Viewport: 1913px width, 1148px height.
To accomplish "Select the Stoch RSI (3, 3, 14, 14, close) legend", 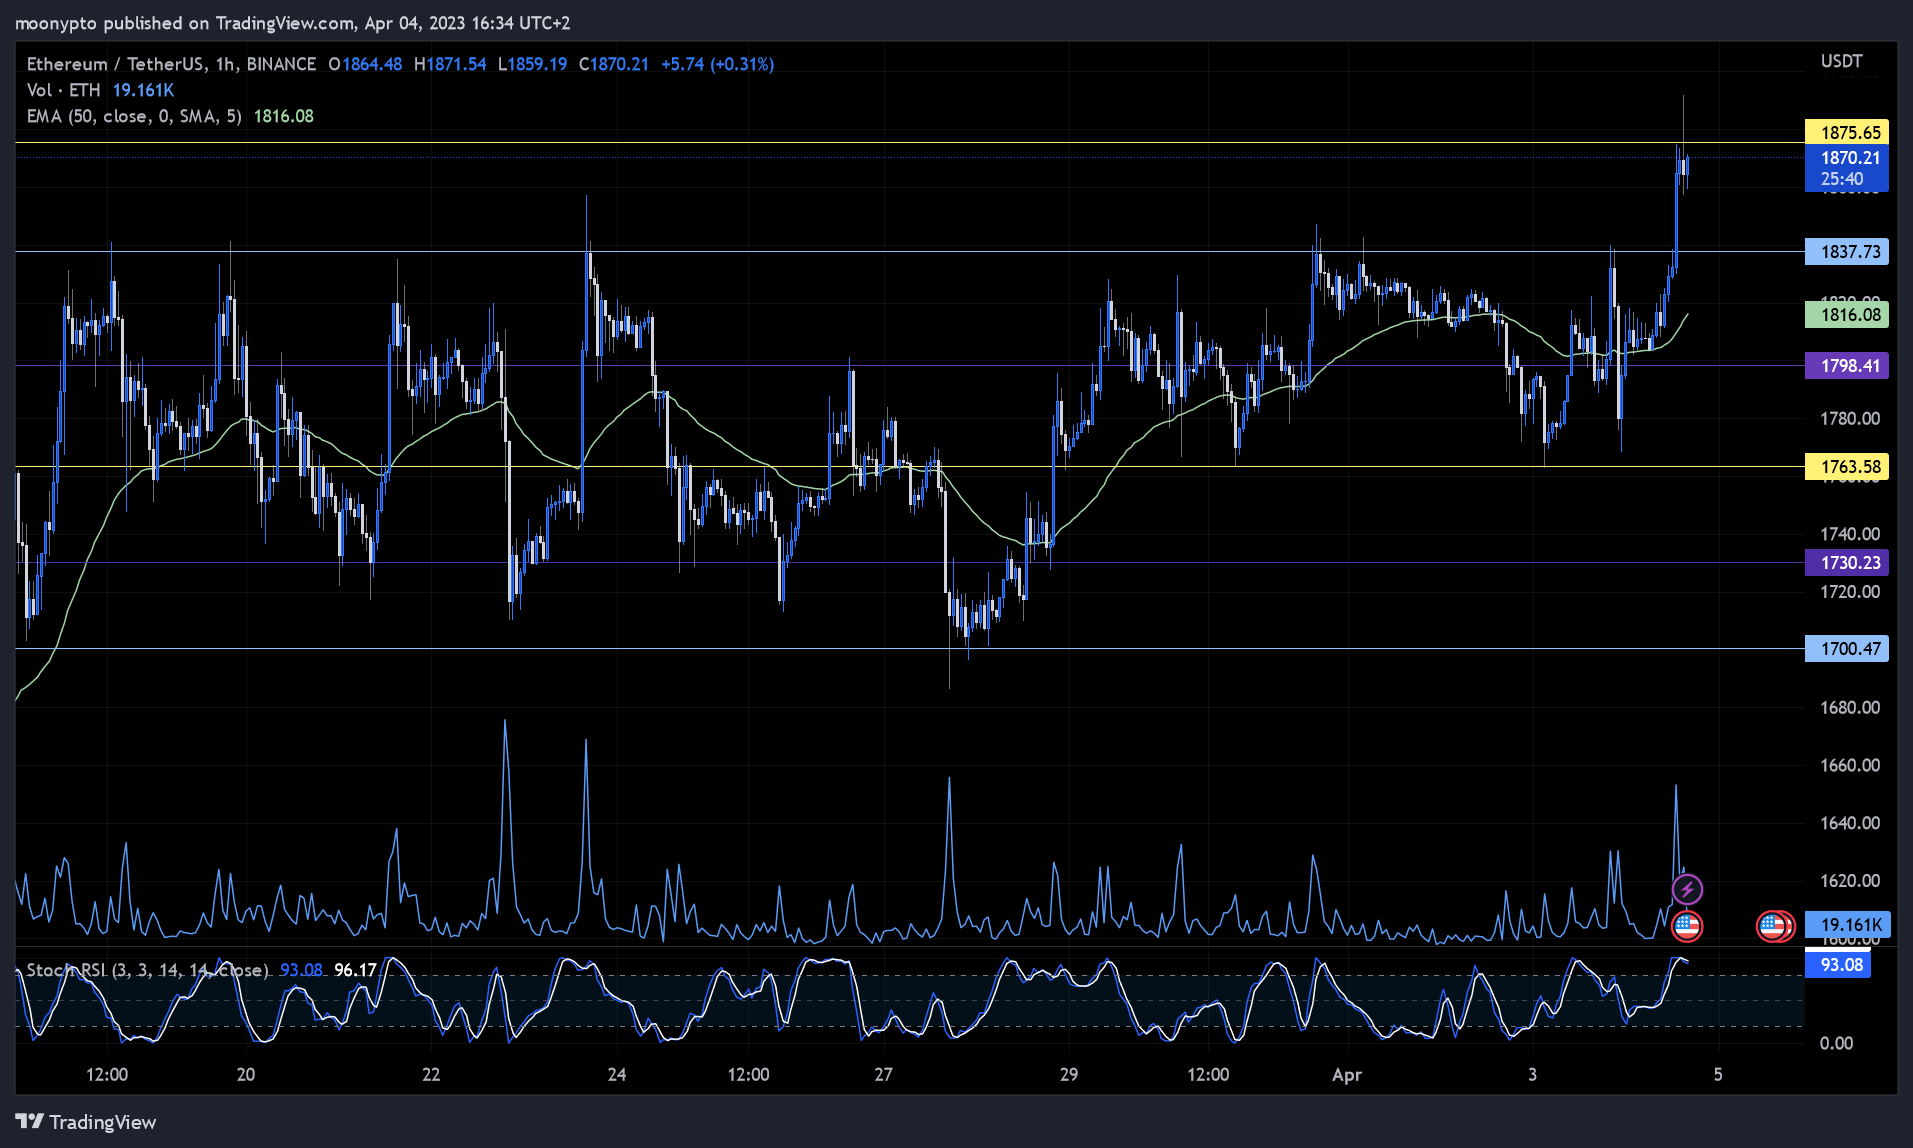I will pyautogui.click(x=147, y=970).
